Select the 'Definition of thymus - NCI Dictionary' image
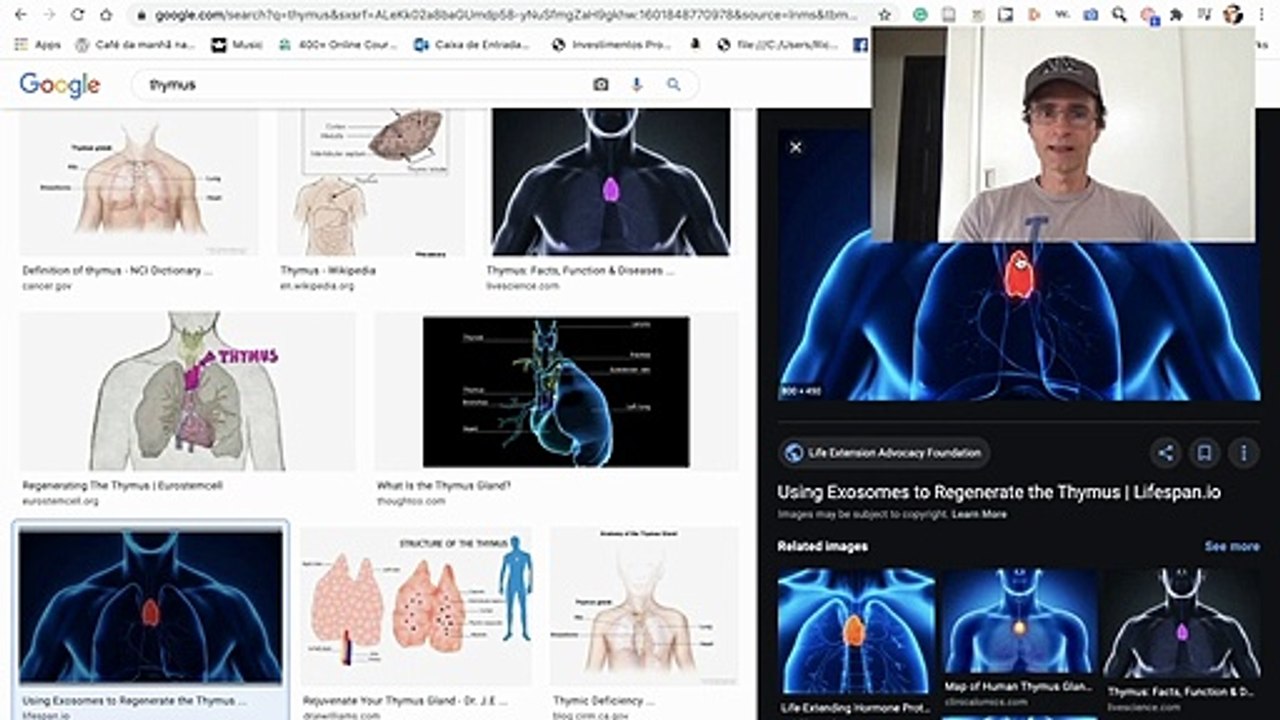 pyautogui.click(x=138, y=181)
